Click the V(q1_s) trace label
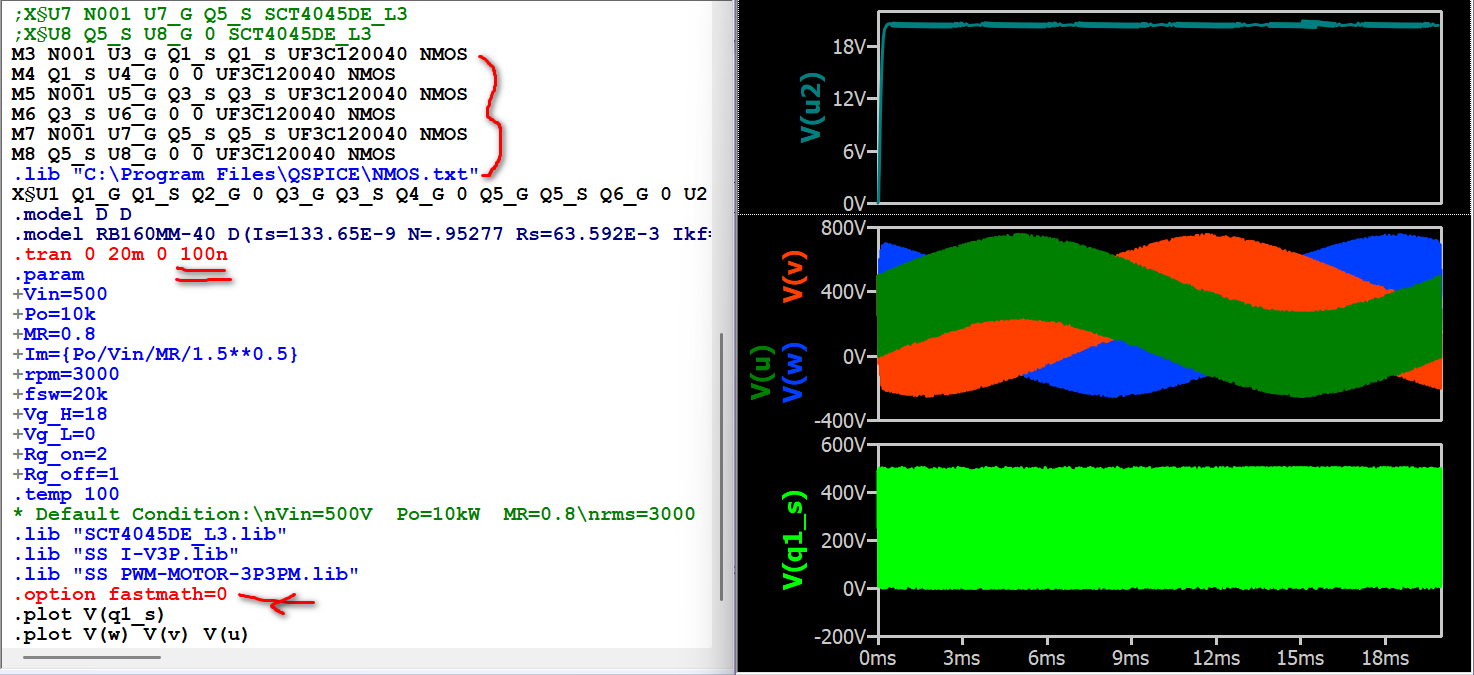This screenshot has height=675, width=1474. pyautogui.click(x=795, y=540)
